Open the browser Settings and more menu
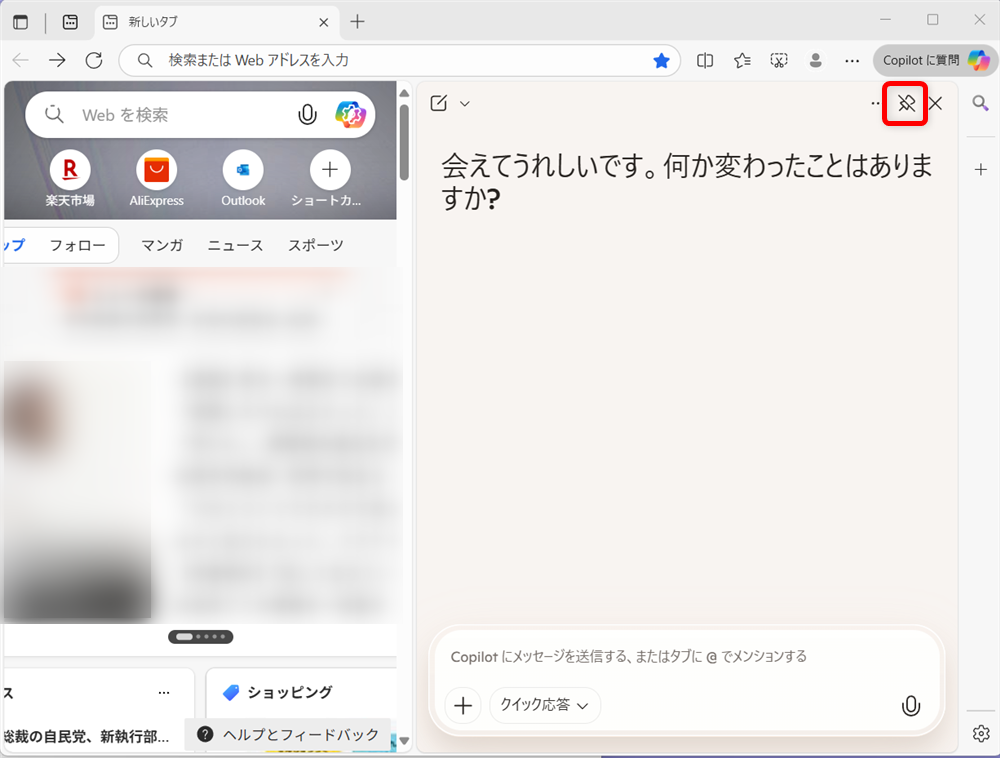The height and width of the screenshot is (758, 1000). pos(852,60)
